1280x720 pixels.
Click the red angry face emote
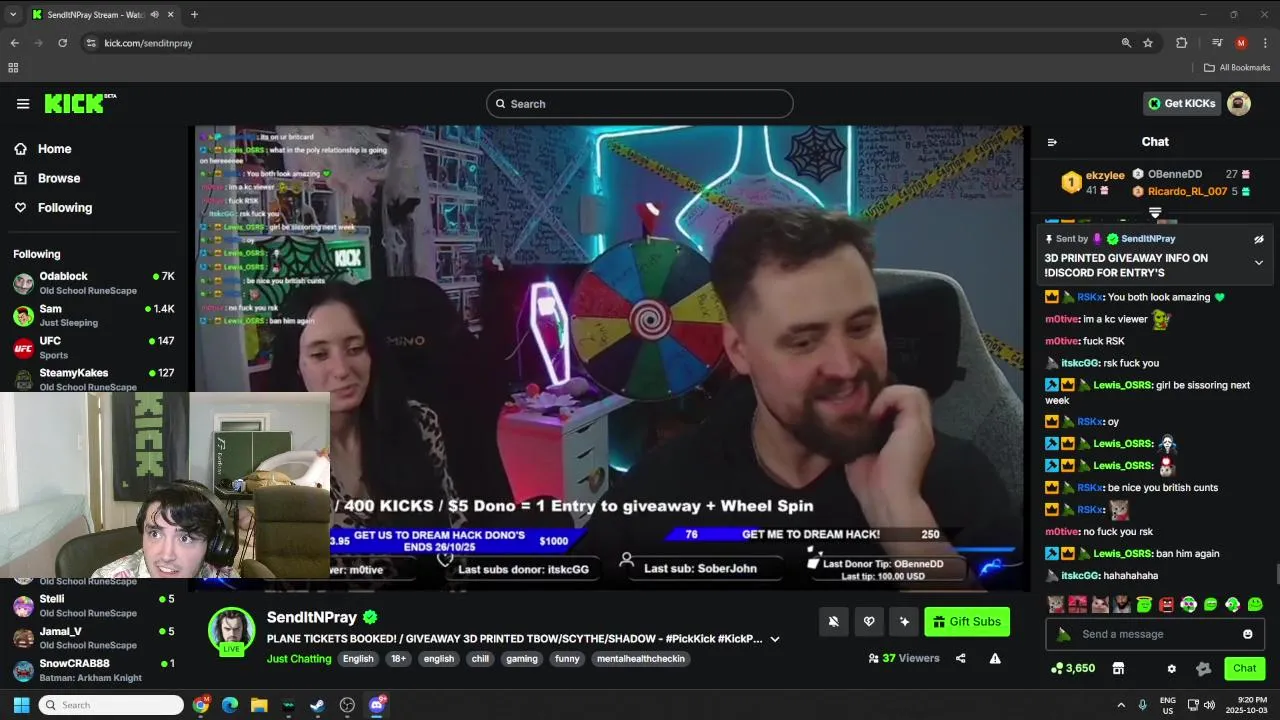coord(1167,604)
